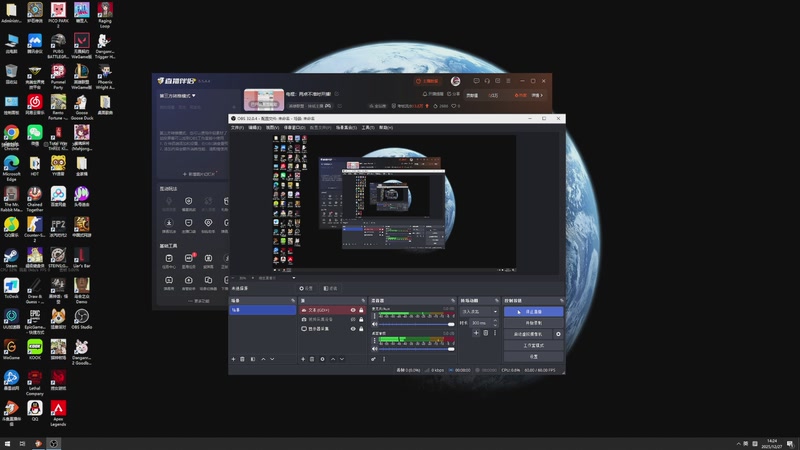Open virtual camera settings gear in Controls
Image resolution: width=800 pixels, height=450 pixels.
point(558,334)
